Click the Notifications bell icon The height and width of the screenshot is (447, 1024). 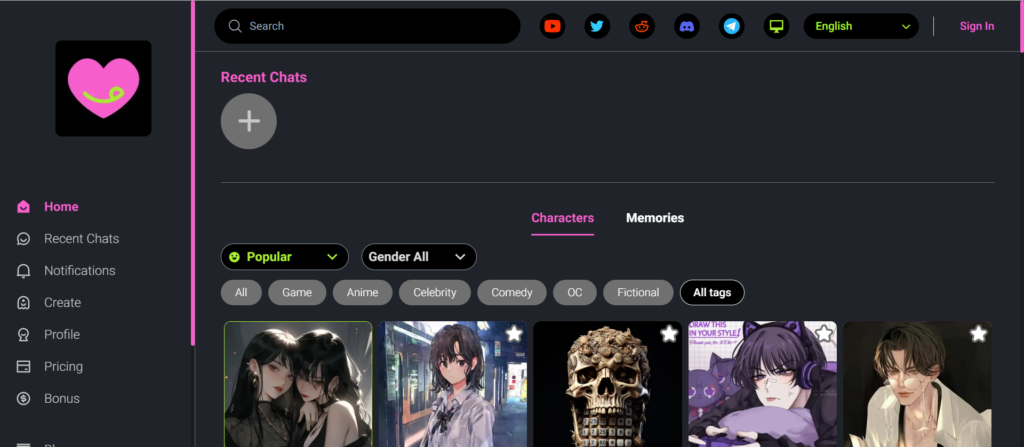[x=24, y=271]
